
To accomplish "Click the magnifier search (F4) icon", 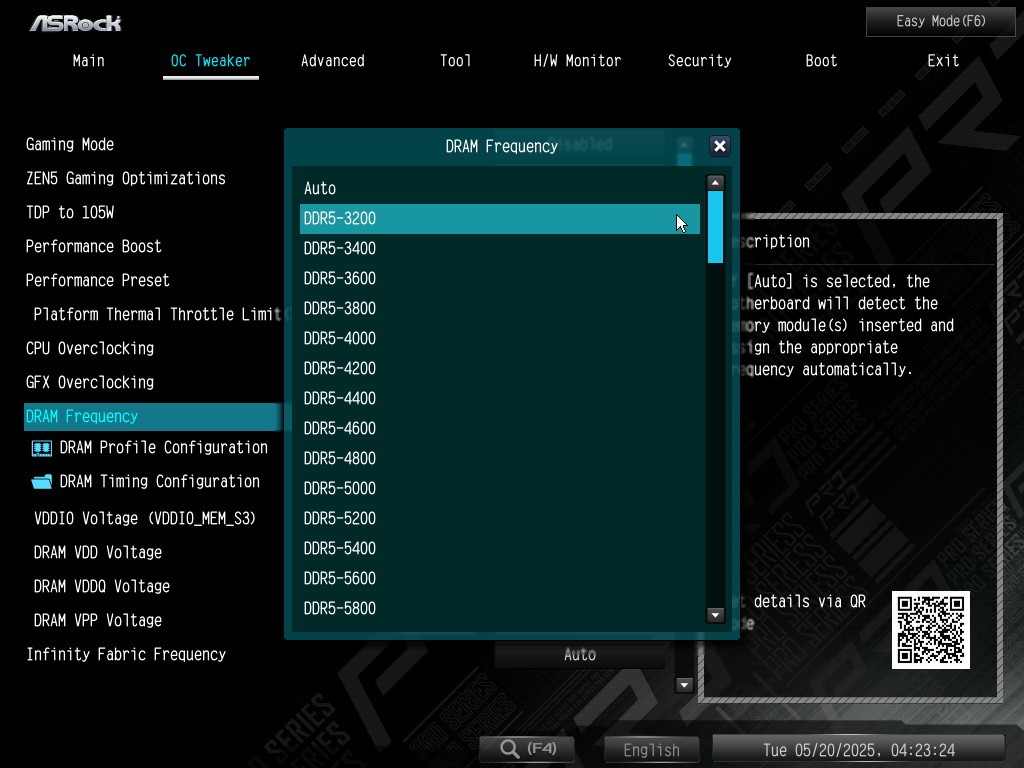I will (510, 749).
